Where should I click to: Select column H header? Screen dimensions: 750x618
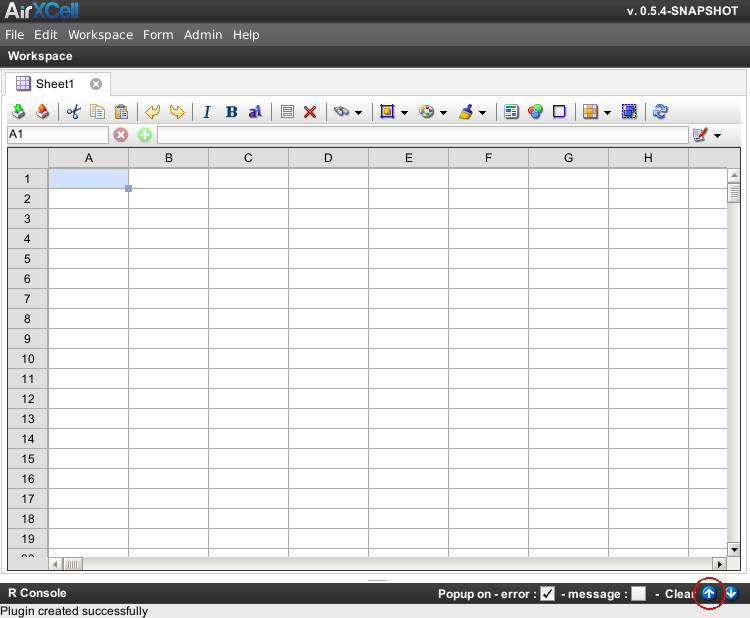pos(648,158)
